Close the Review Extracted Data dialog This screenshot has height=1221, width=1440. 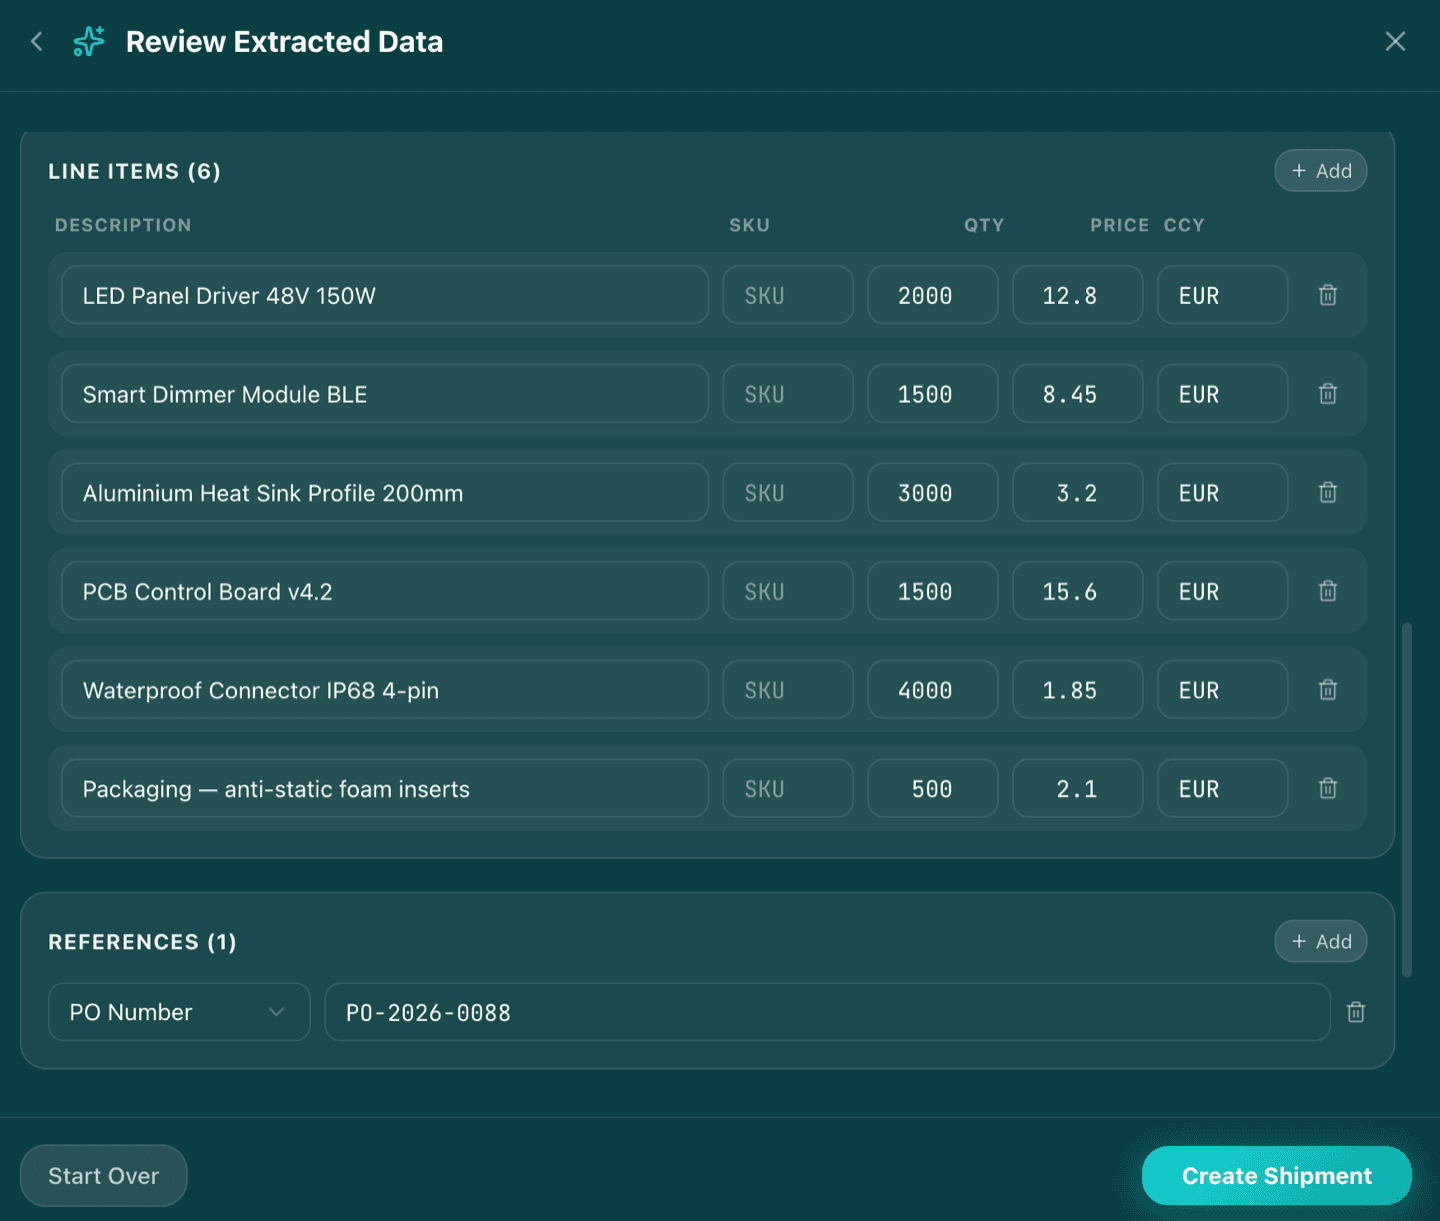(1395, 41)
